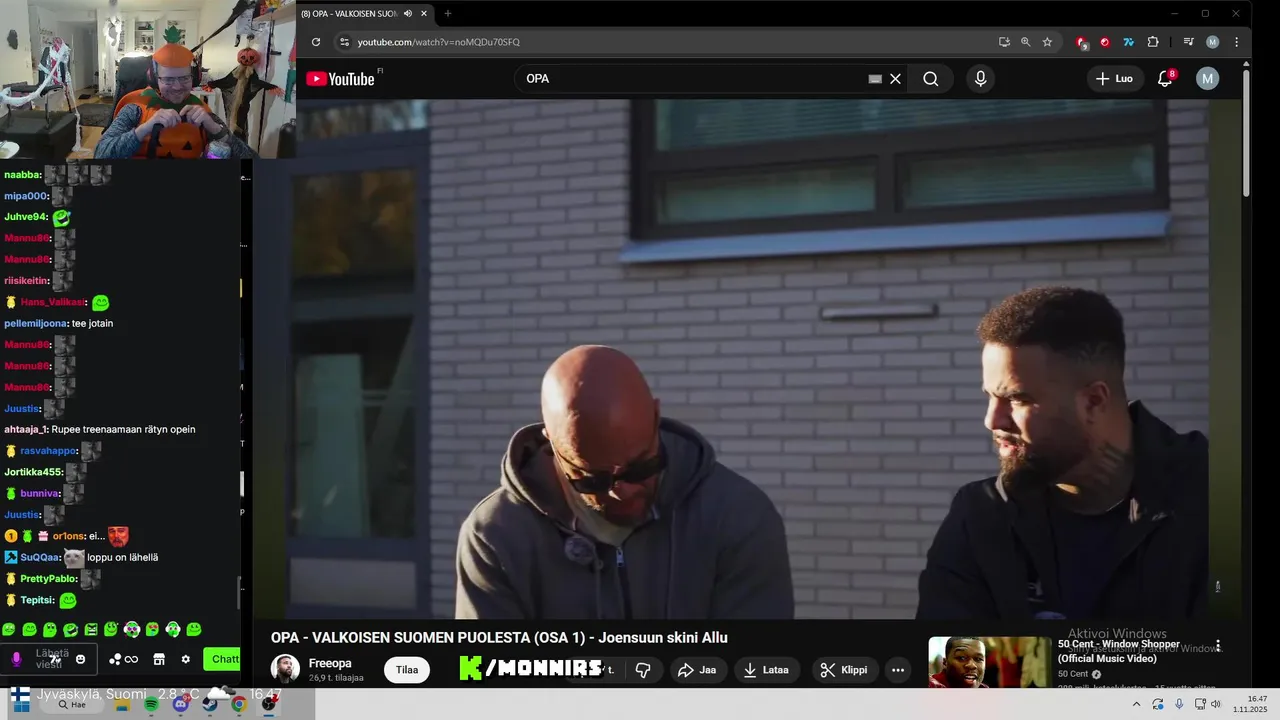Start voice search with microphone icon
1280x720 pixels.
[980, 79]
